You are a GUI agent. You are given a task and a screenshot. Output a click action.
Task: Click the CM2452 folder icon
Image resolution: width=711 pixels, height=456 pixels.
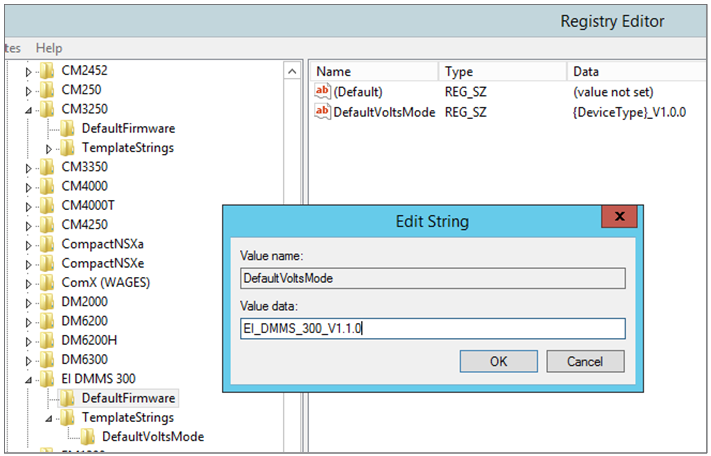tap(47, 71)
